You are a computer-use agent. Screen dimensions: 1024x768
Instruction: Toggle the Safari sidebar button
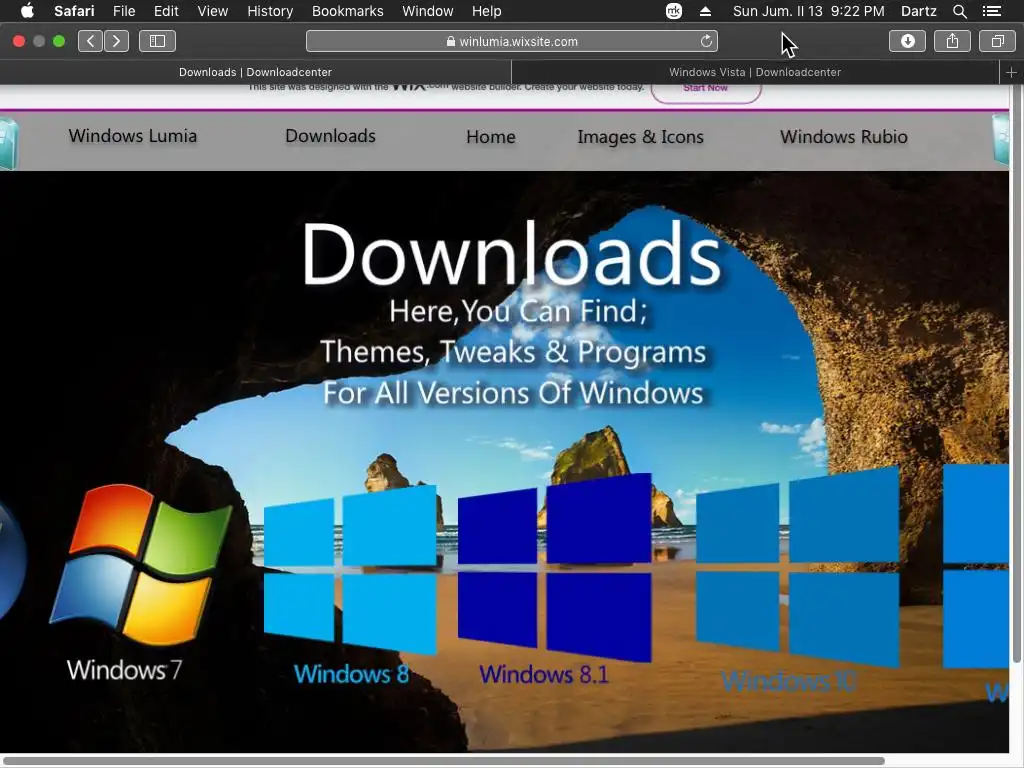pyautogui.click(x=157, y=41)
